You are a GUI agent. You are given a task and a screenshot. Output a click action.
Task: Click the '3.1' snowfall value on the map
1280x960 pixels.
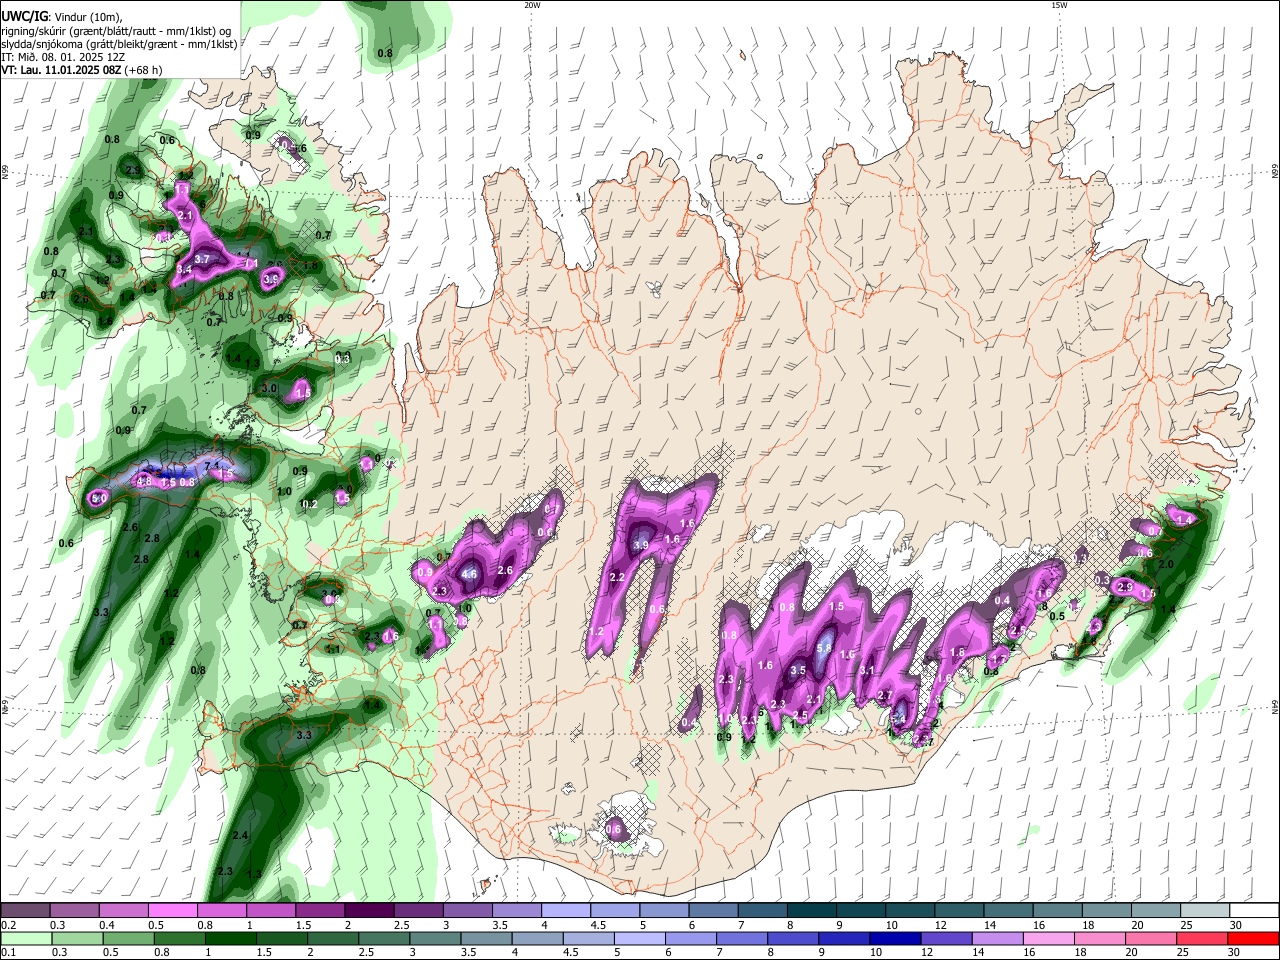(867, 671)
